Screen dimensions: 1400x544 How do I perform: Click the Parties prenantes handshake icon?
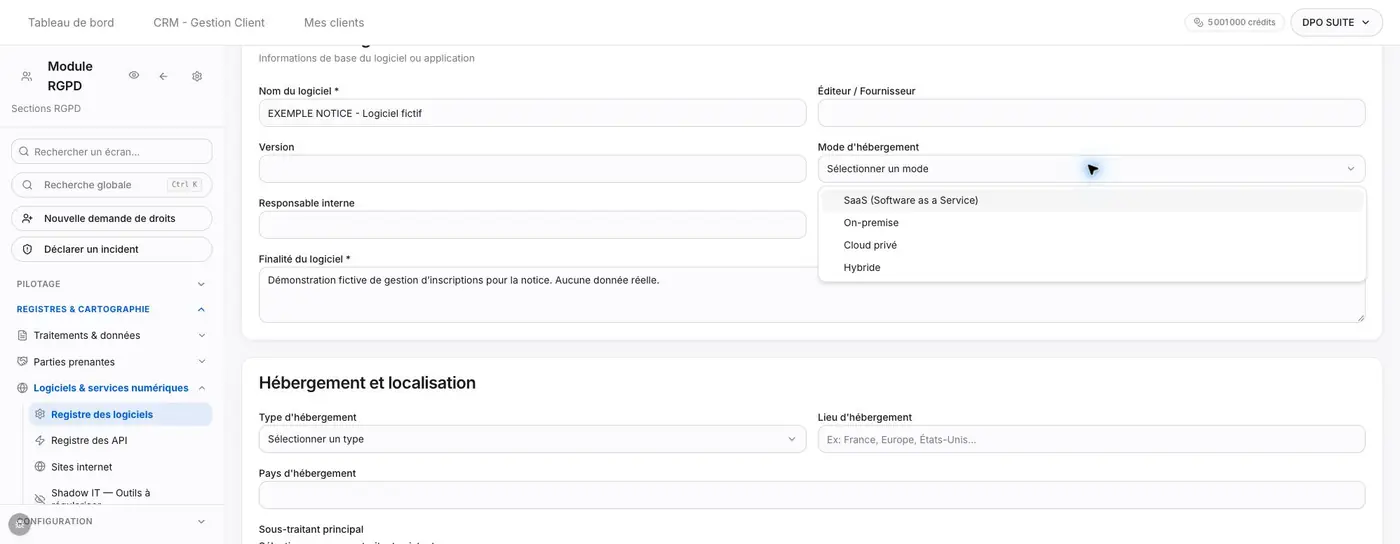[23, 362]
